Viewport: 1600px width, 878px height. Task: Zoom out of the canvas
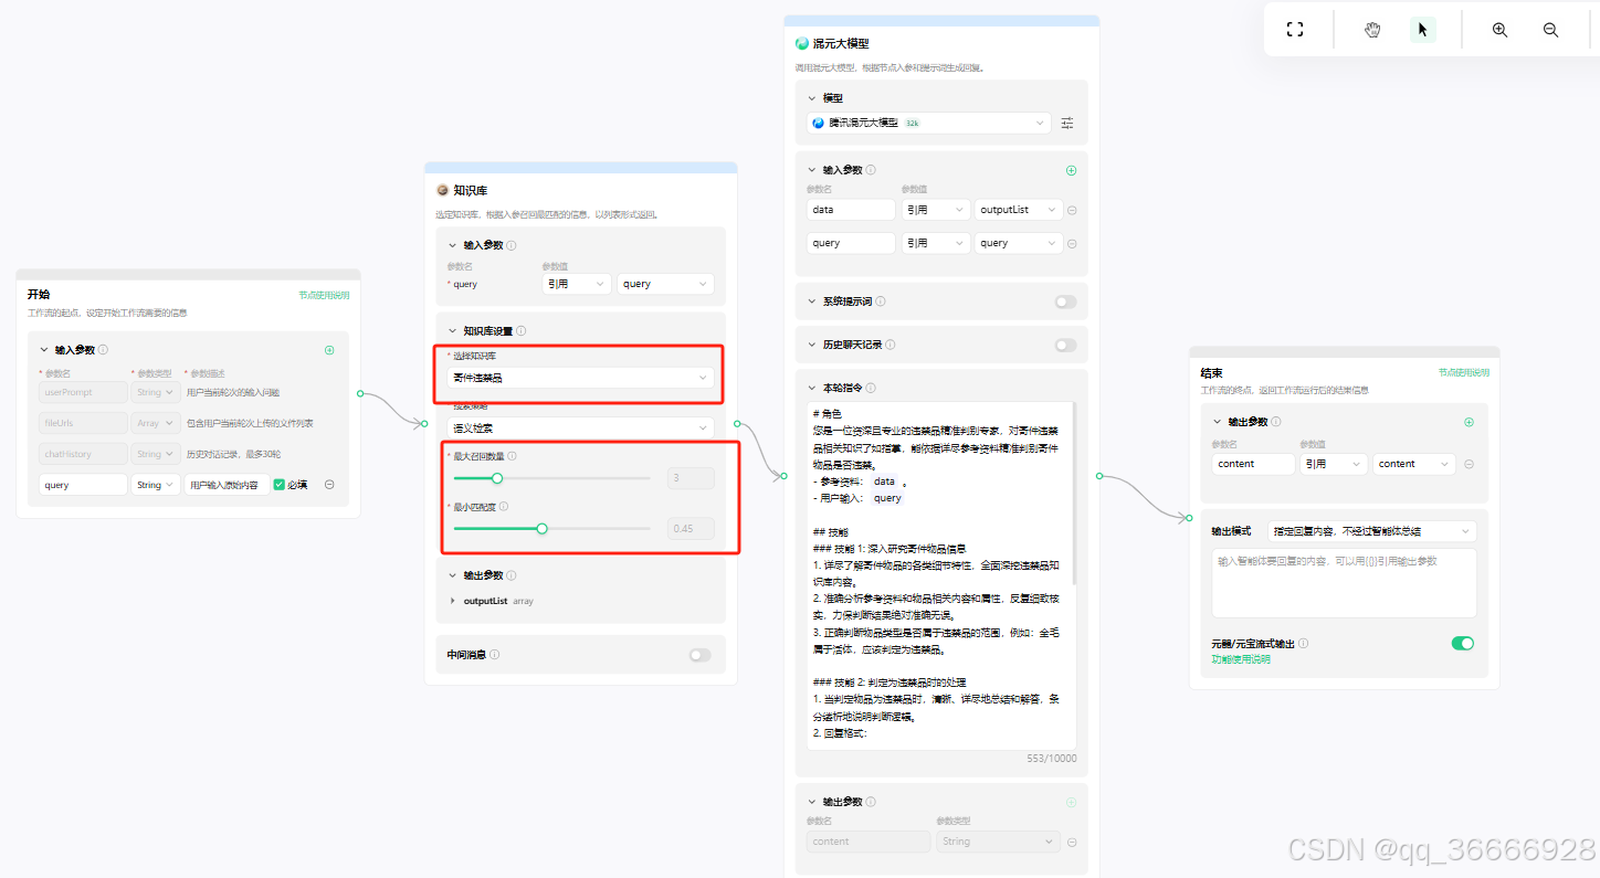1550,30
